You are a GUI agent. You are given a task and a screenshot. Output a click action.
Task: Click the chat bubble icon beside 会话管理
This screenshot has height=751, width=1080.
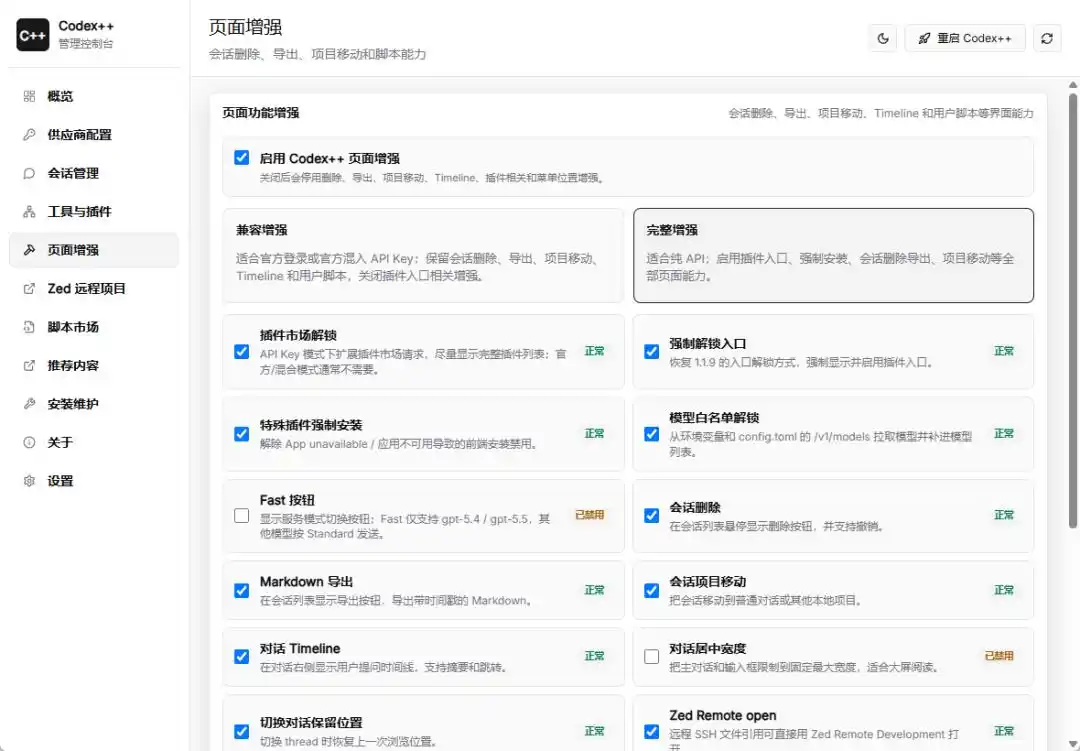(x=29, y=174)
